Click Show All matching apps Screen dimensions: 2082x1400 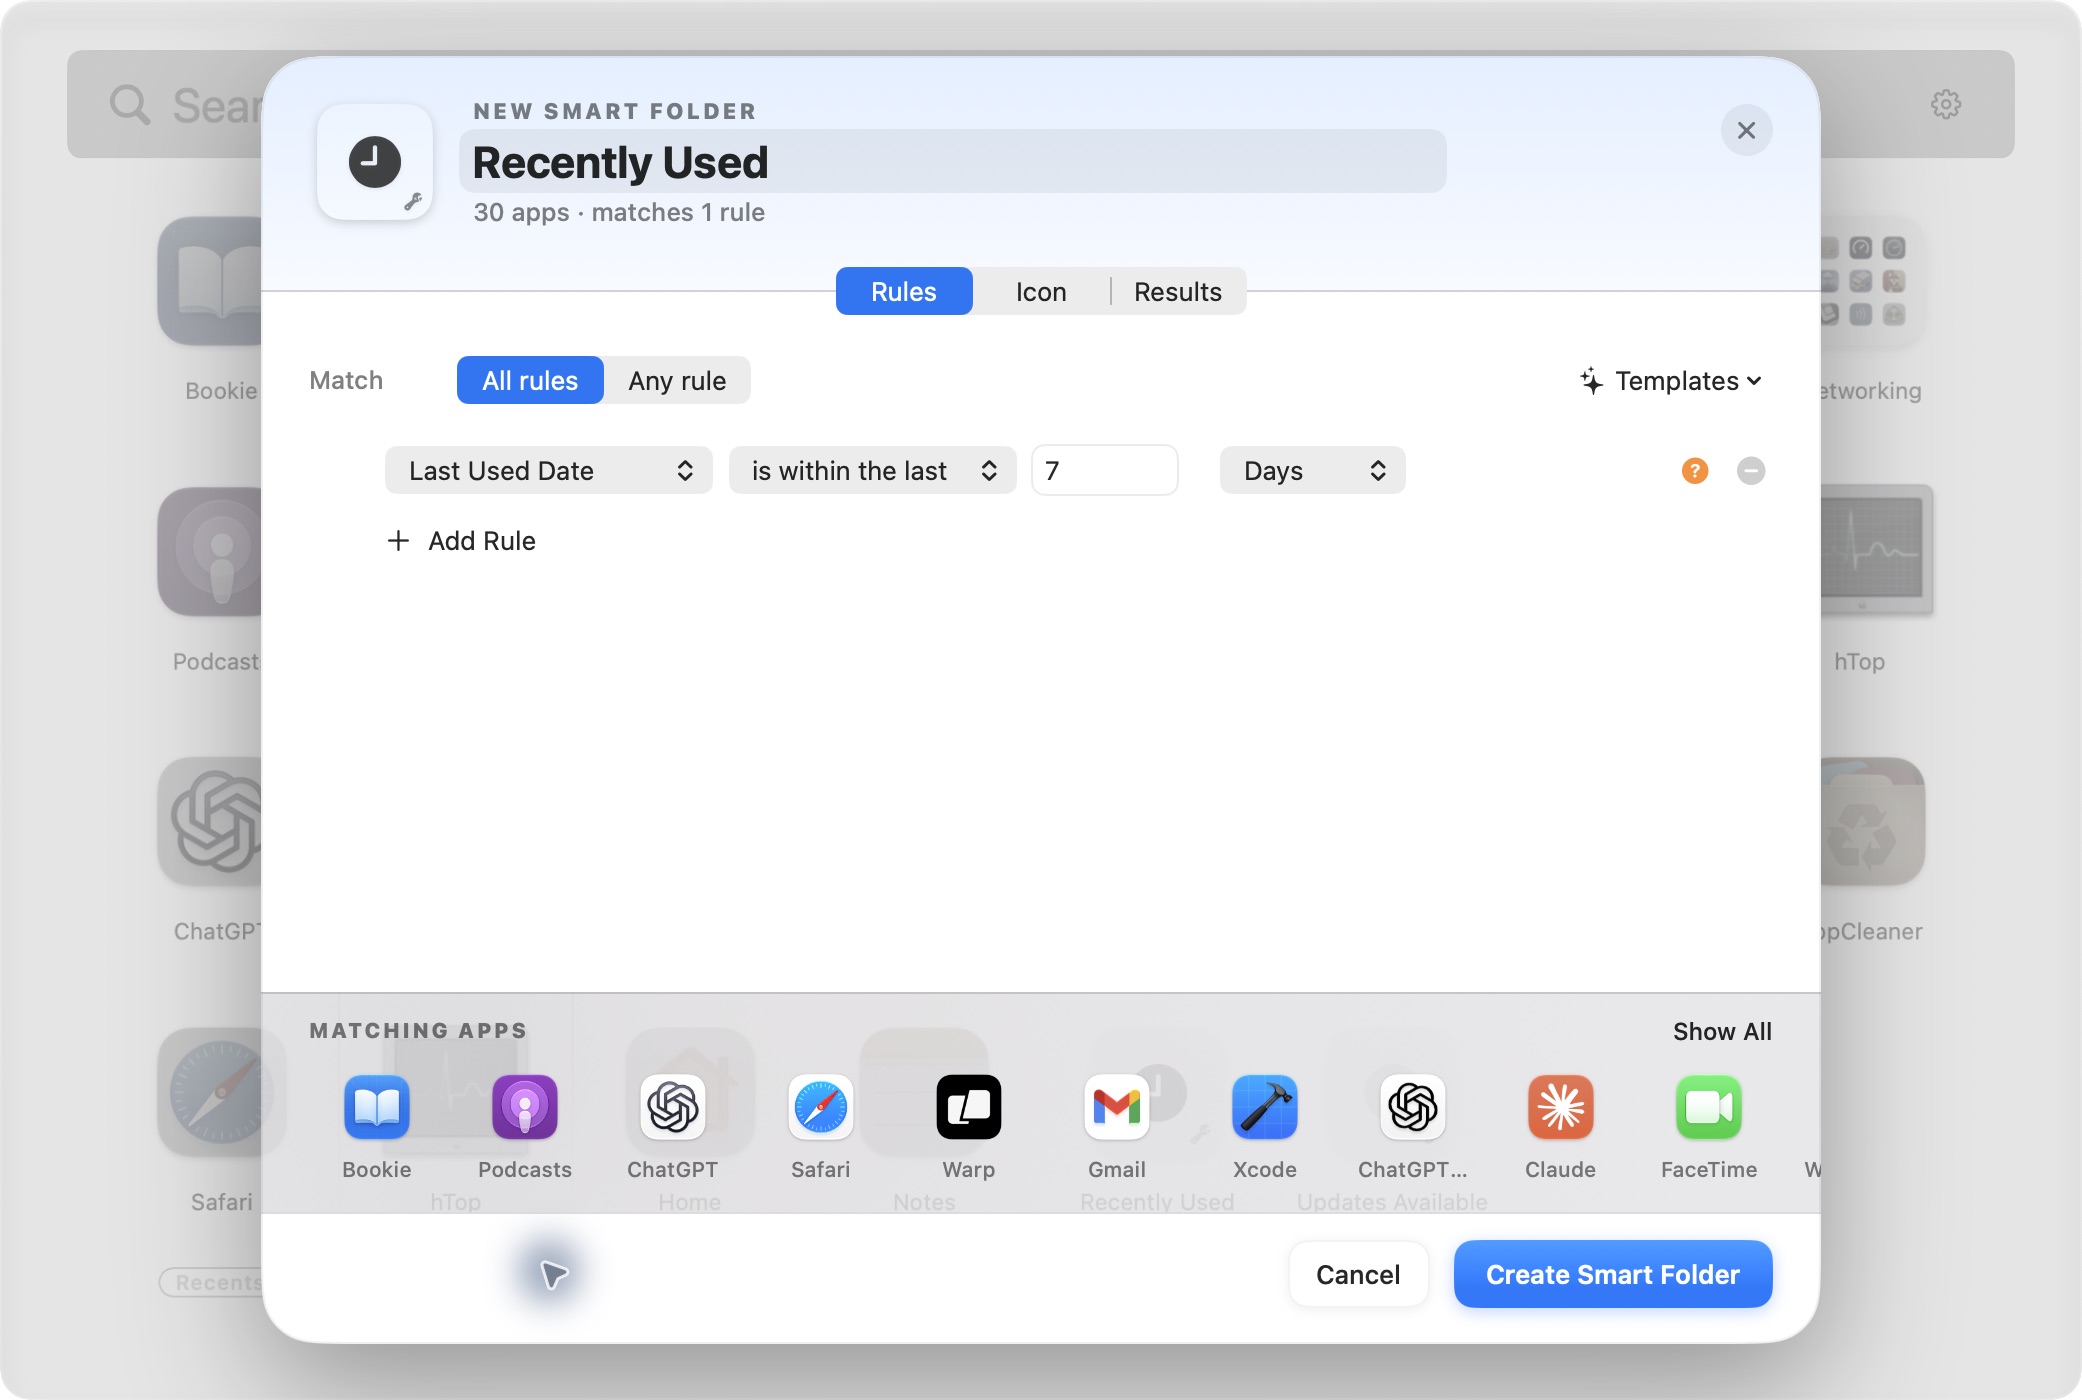click(1722, 1031)
